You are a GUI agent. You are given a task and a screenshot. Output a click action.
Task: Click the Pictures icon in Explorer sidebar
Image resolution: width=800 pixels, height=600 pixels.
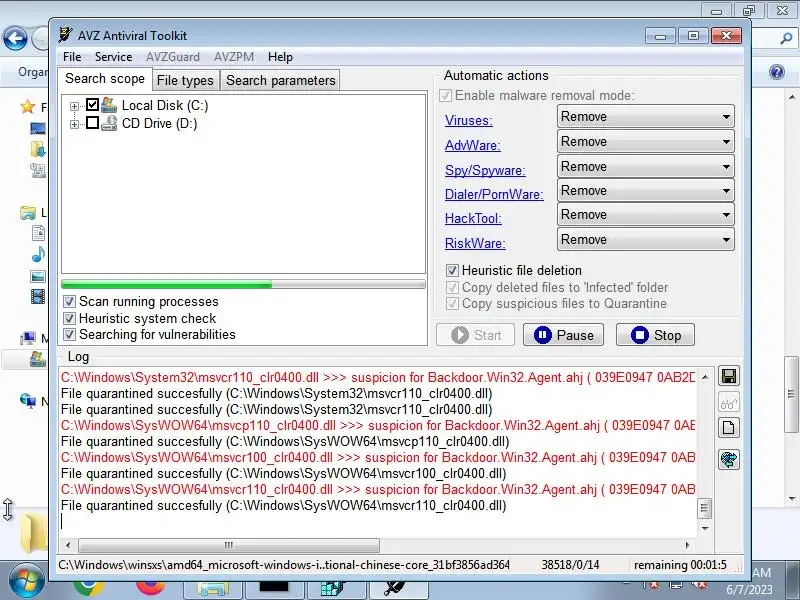coord(38,276)
